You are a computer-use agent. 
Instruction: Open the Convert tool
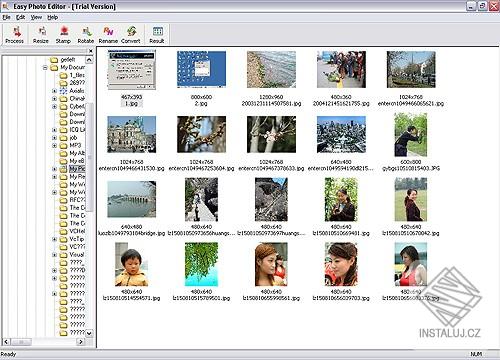131,35
